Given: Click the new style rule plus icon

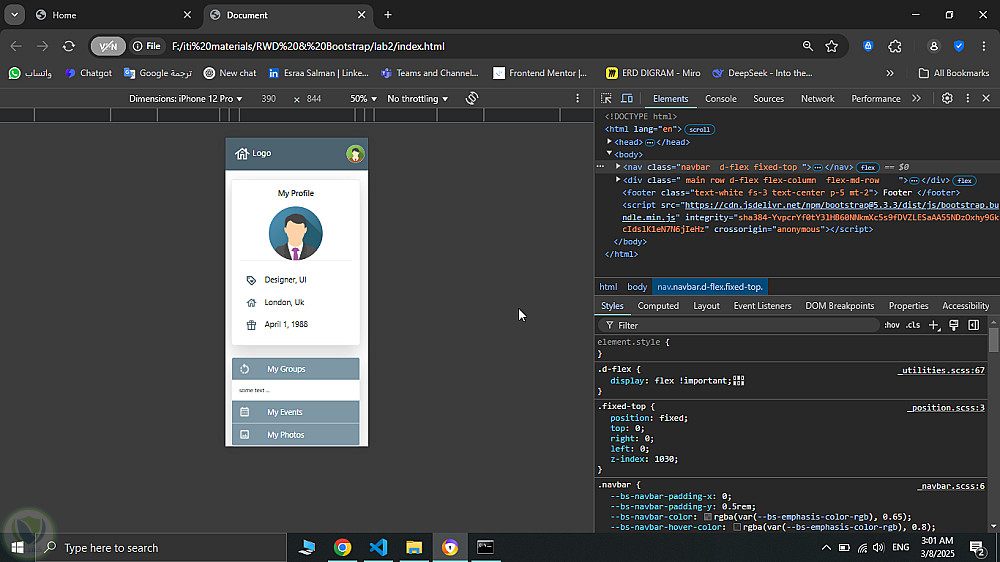Looking at the screenshot, I should (934, 325).
